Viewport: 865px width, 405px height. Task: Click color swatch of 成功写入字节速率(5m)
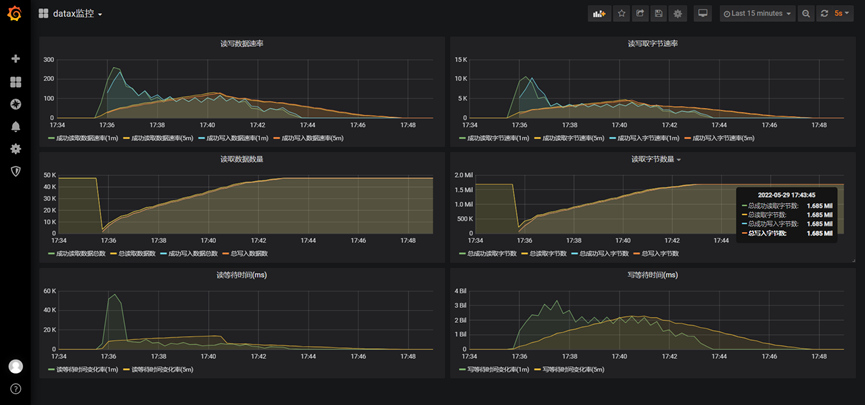[687, 138]
